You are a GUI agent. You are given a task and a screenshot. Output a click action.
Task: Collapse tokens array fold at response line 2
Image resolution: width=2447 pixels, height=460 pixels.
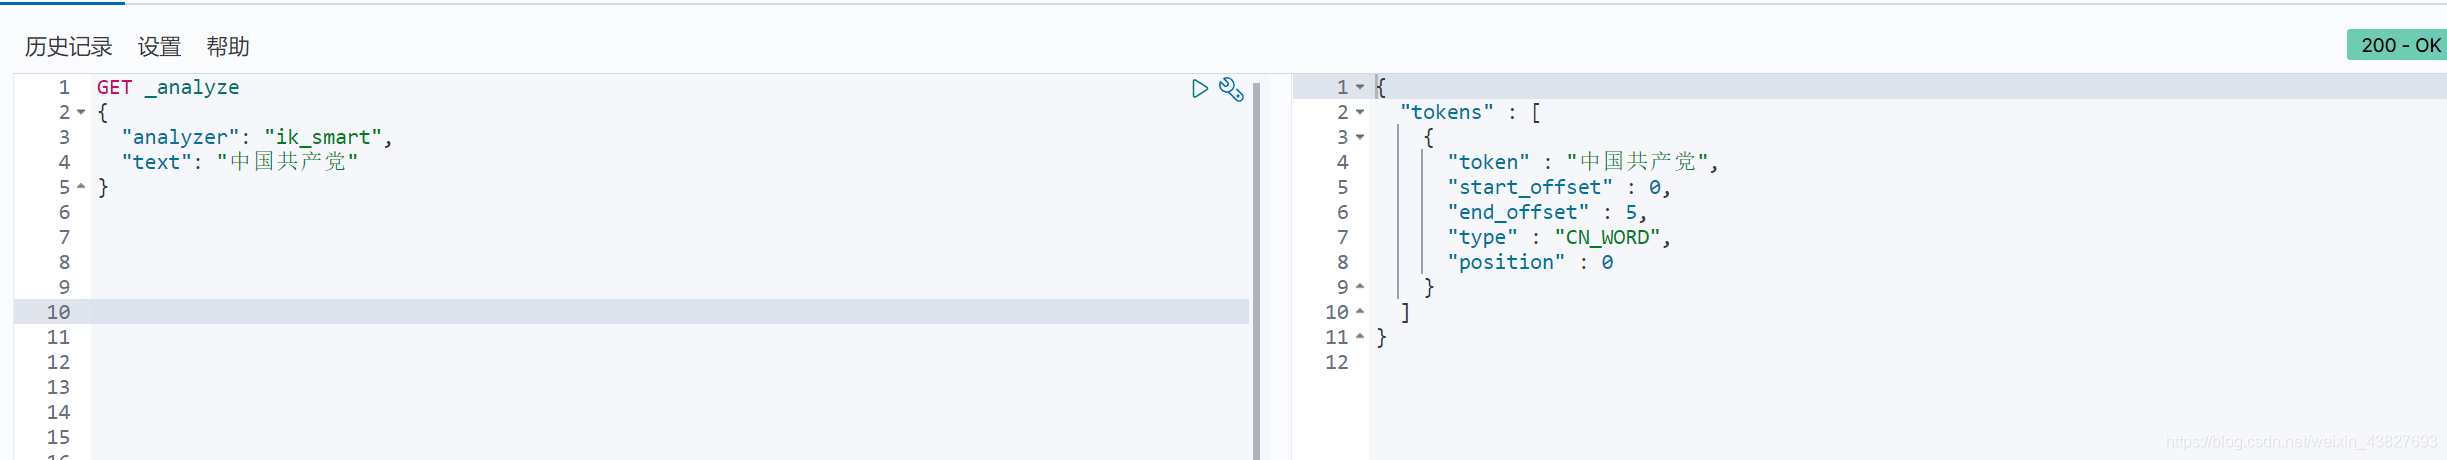click(1360, 112)
